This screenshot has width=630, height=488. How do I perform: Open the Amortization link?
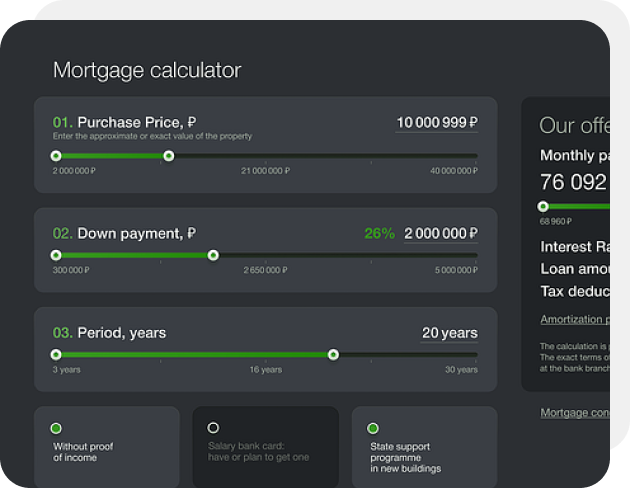tap(575, 320)
